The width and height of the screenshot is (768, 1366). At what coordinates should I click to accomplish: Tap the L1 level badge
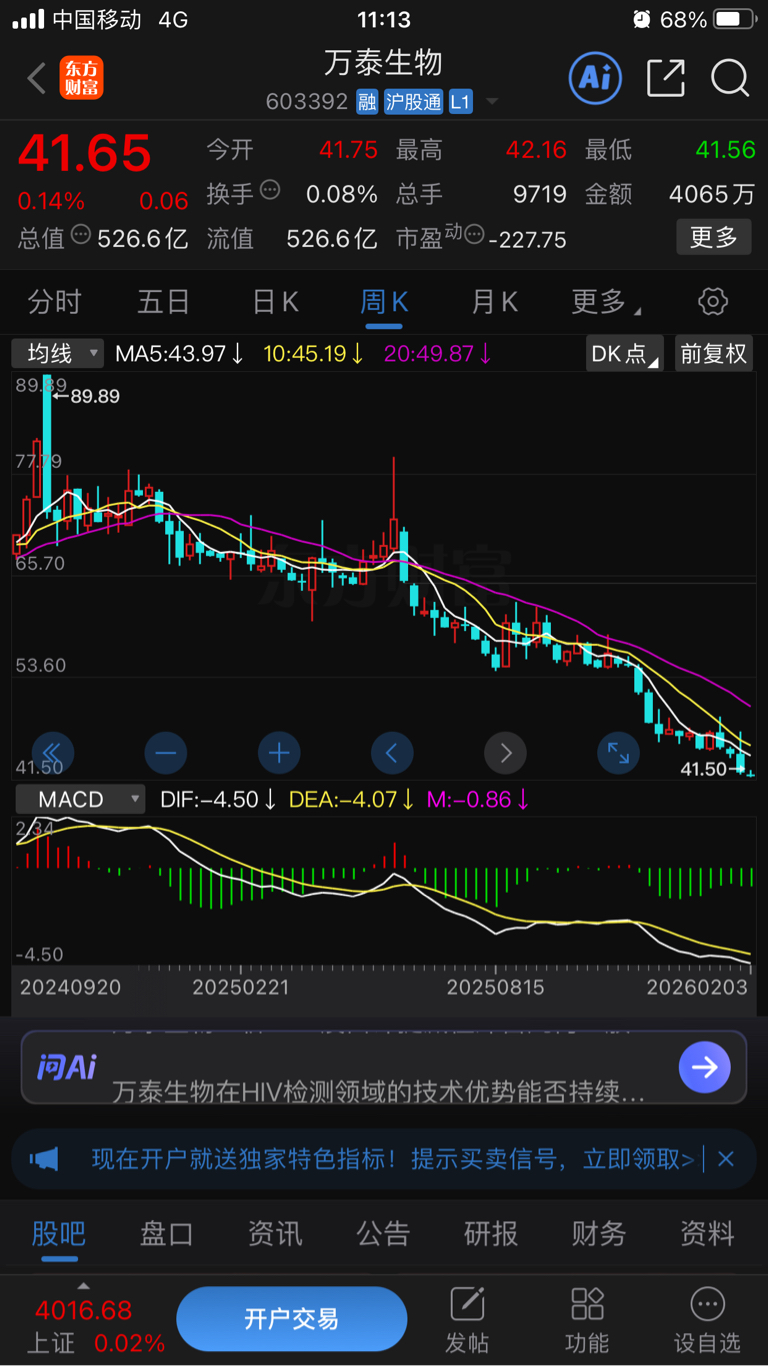[460, 102]
